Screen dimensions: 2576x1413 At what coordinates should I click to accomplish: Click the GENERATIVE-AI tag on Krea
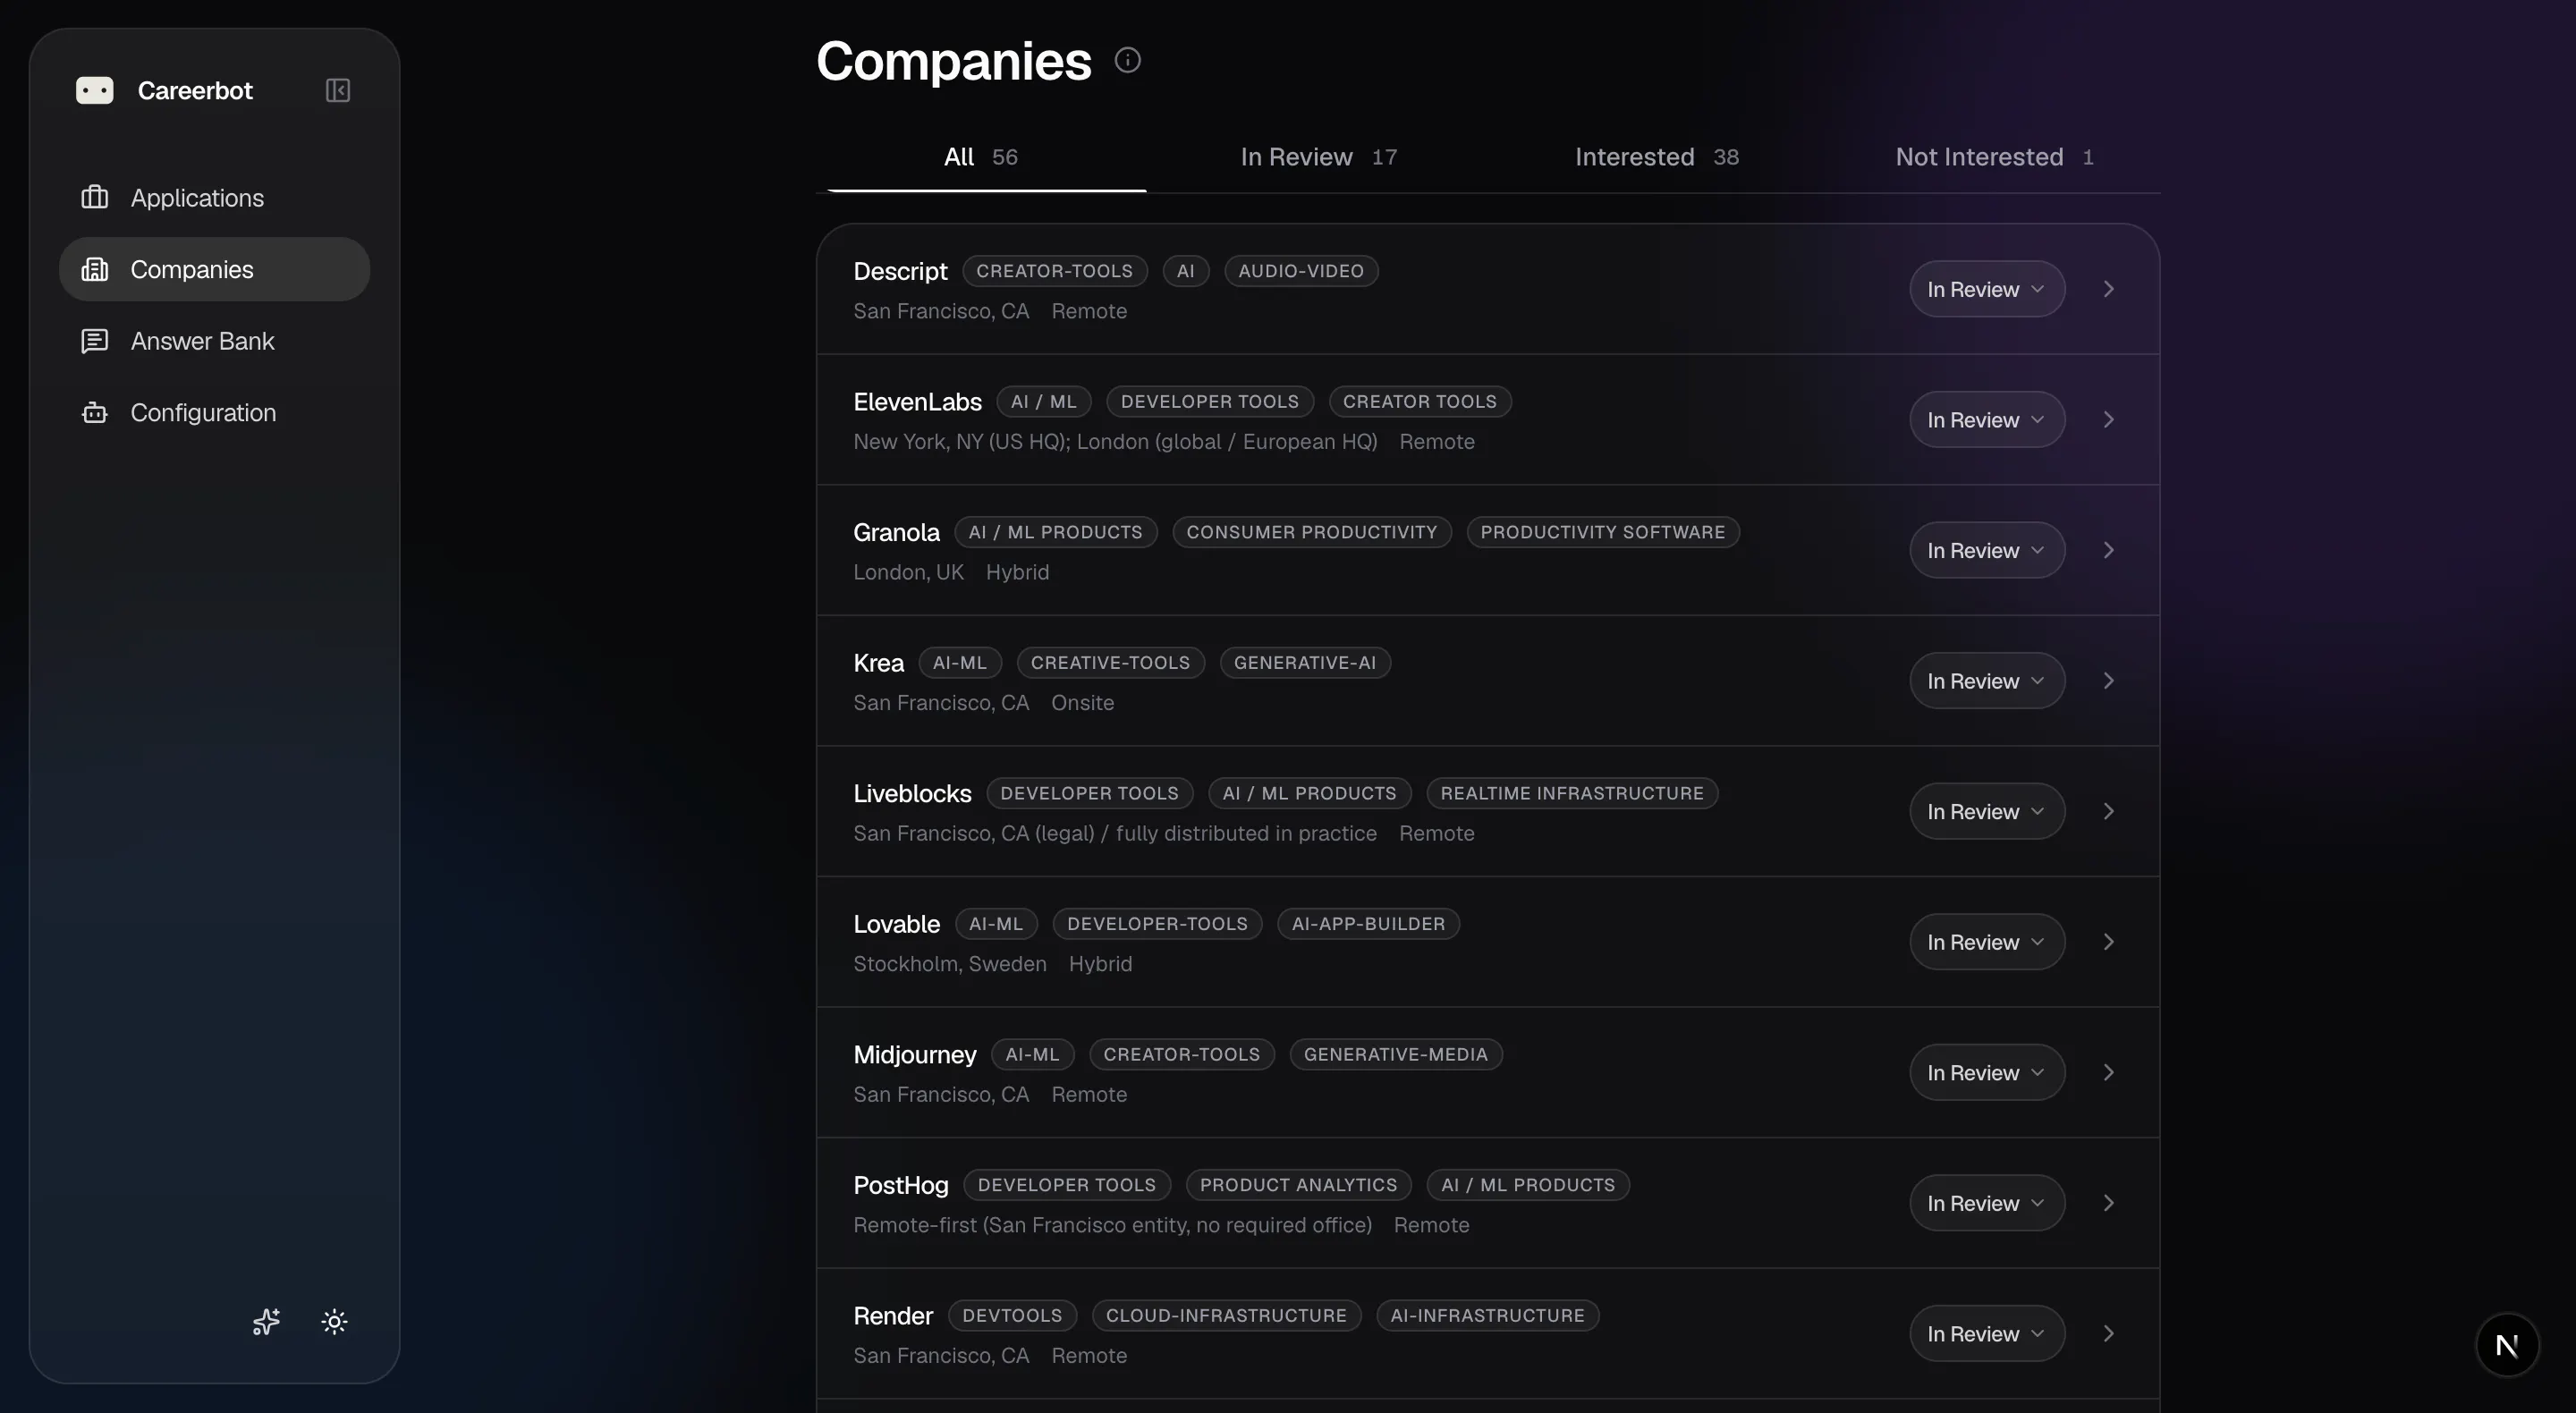tap(1305, 663)
